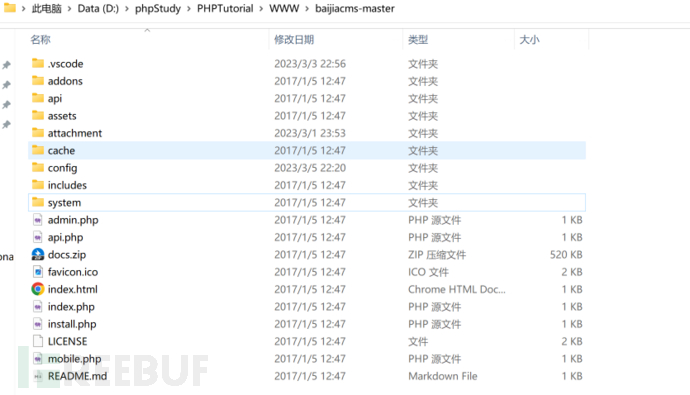Expand the chevron after WWW

tap(307, 9)
